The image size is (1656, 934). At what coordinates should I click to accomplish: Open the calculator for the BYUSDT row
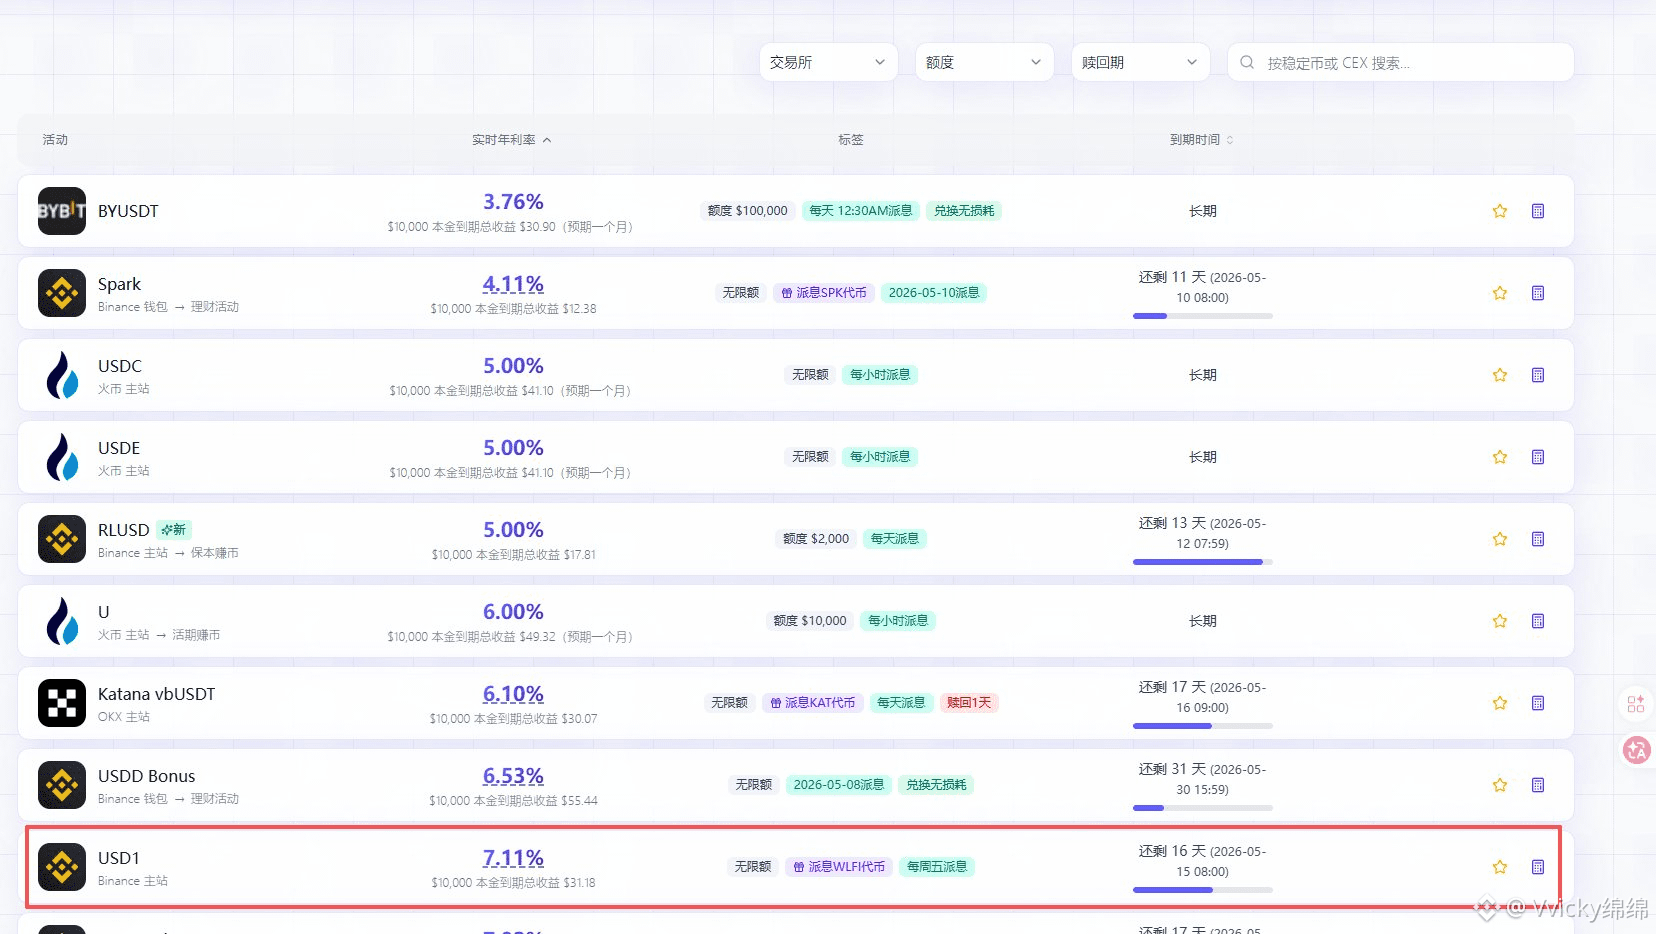tap(1538, 211)
